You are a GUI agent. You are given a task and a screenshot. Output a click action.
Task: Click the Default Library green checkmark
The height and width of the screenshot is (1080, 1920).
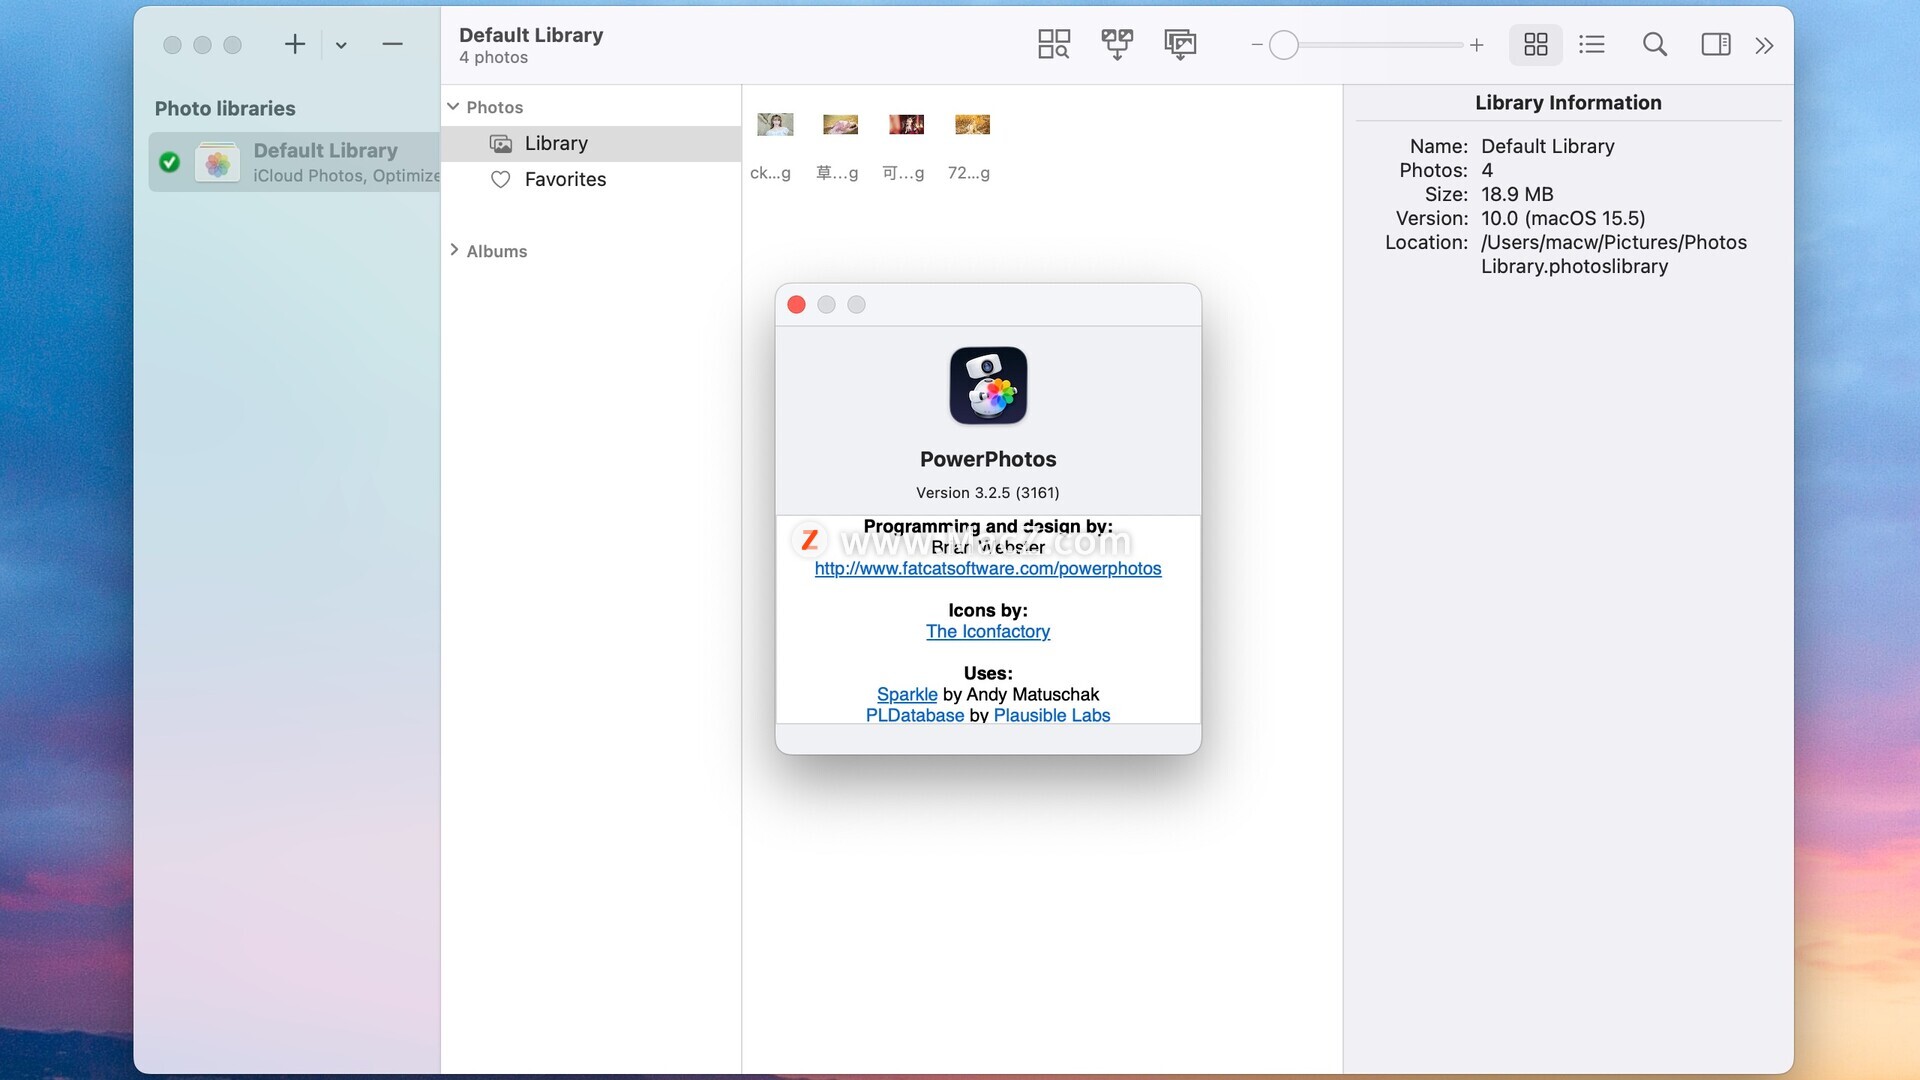170,162
